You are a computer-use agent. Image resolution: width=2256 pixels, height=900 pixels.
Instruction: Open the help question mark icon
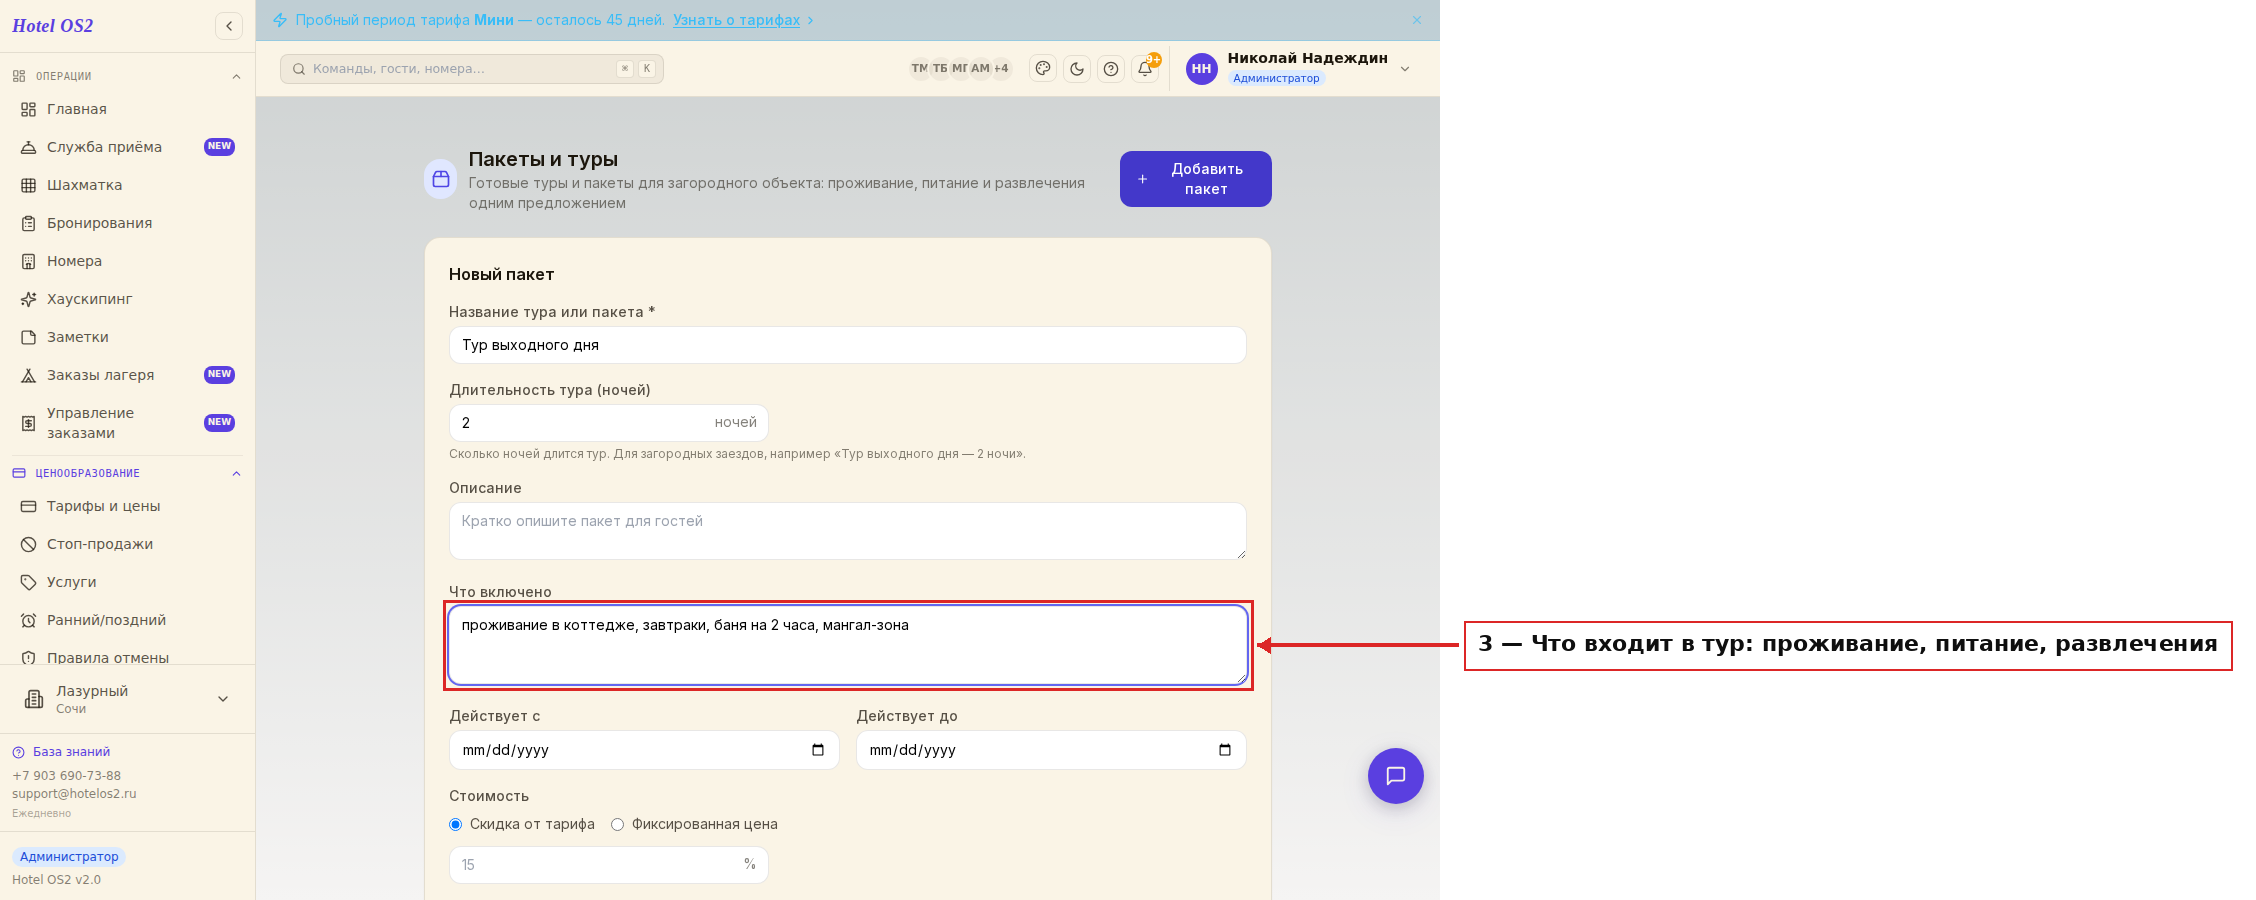pyautogui.click(x=1111, y=68)
